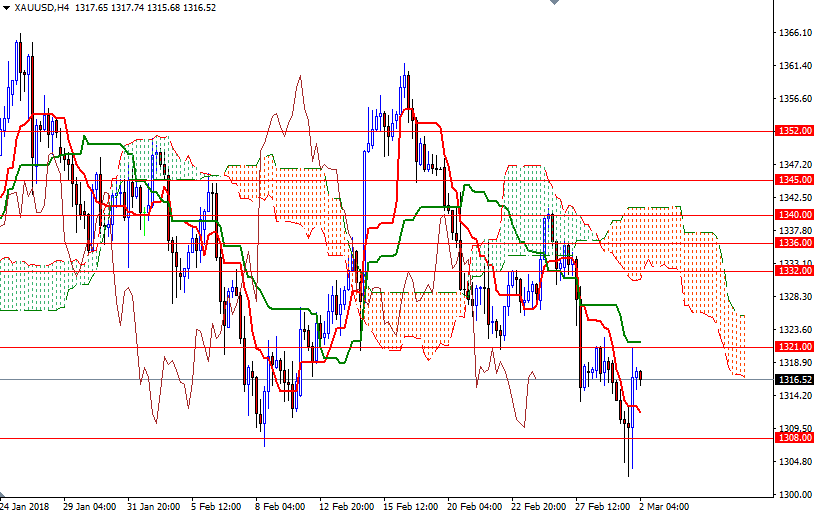
Task: Click the 8 Feb 04:00 time label
Action: coord(279,506)
